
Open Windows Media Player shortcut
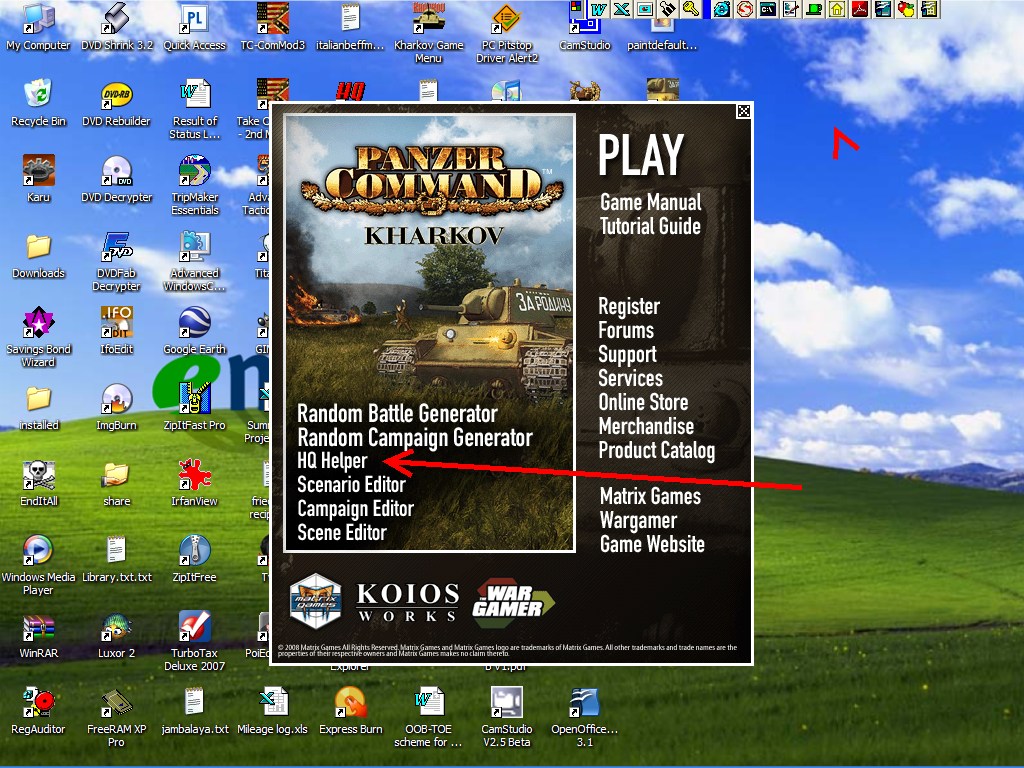pos(38,565)
